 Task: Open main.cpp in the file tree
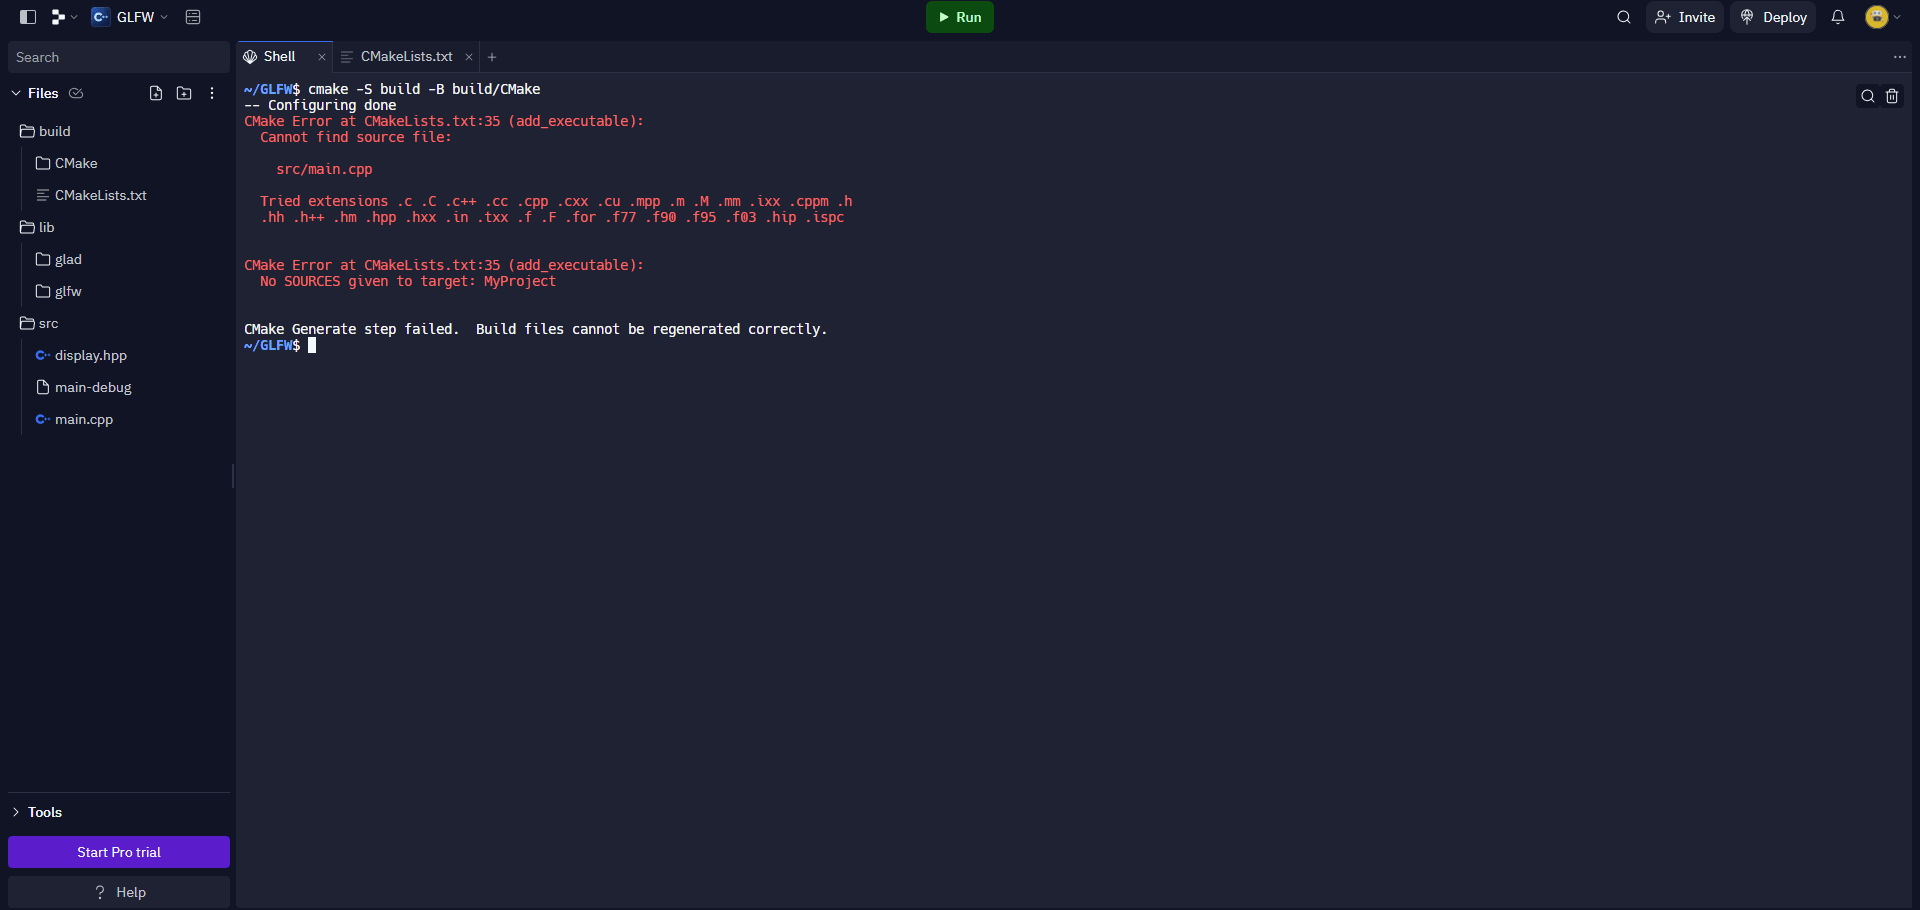coord(84,419)
